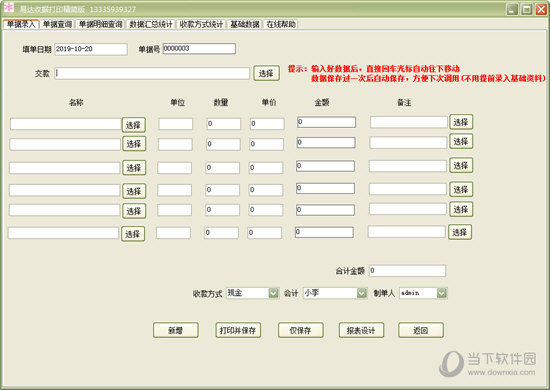Expand the 制单人 dropdown showing admin
The height and width of the screenshot is (390, 550).
point(442,293)
